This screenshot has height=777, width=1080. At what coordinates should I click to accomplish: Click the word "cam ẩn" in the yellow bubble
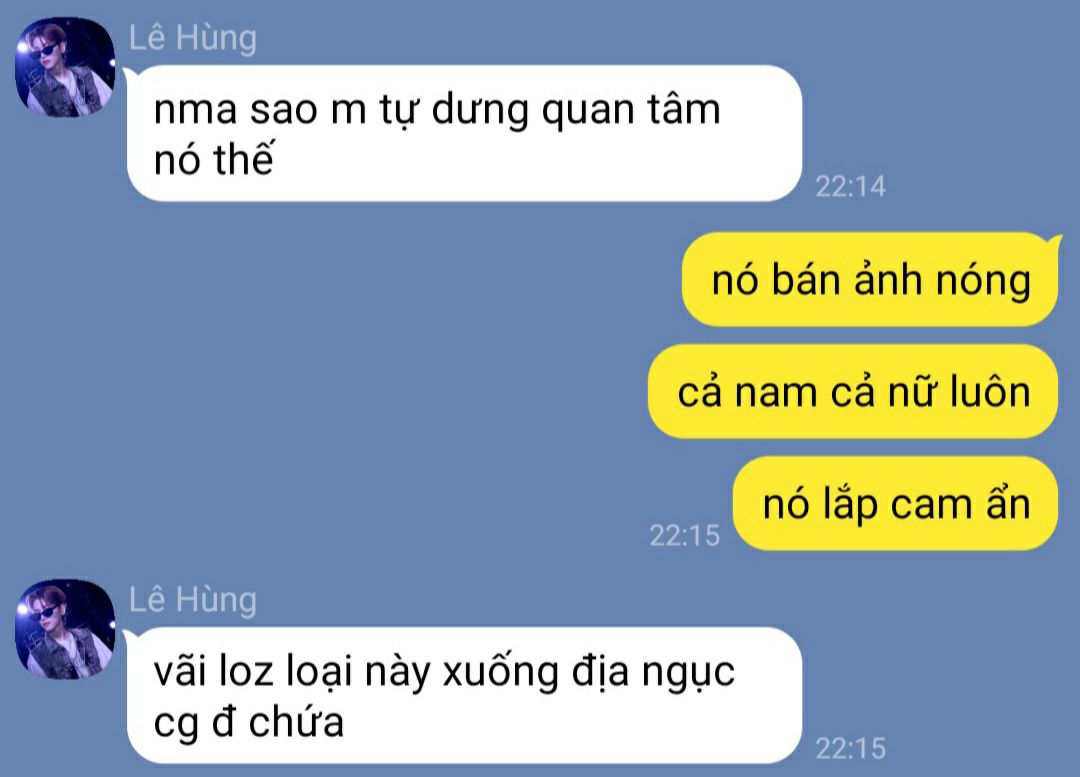[x=961, y=504]
